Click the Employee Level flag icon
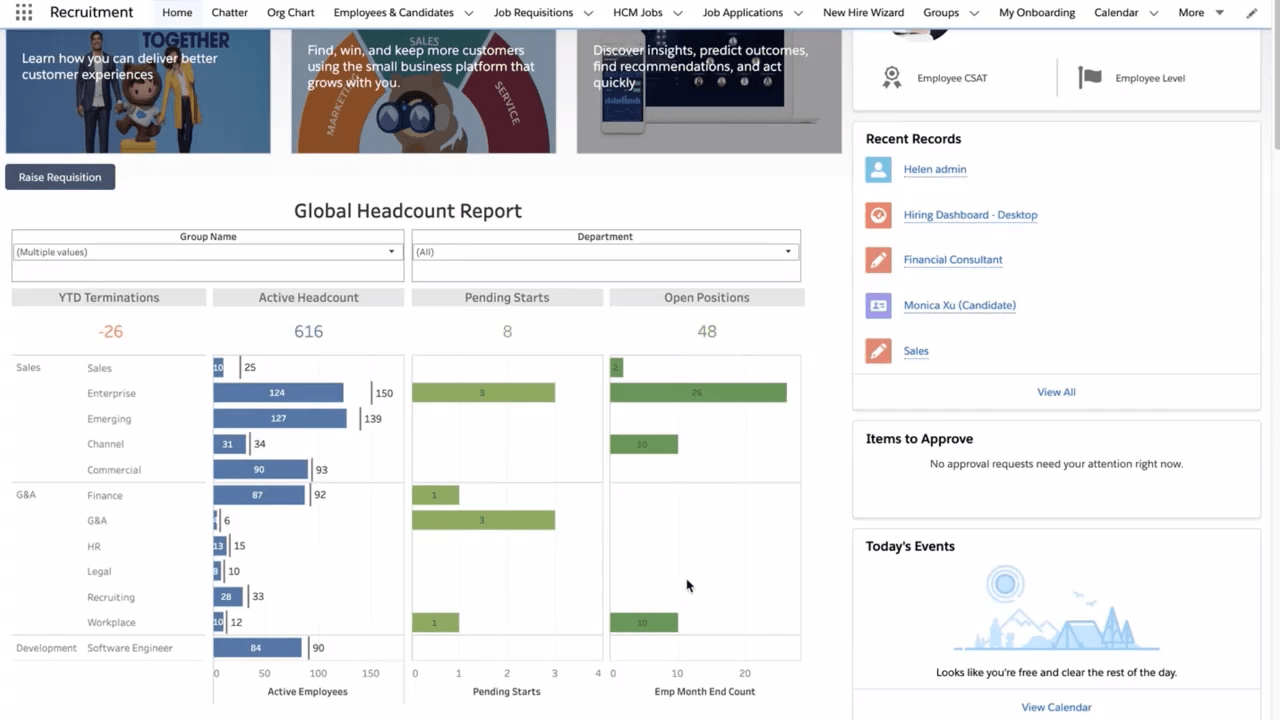1280x720 pixels. tap(1089, 78)
